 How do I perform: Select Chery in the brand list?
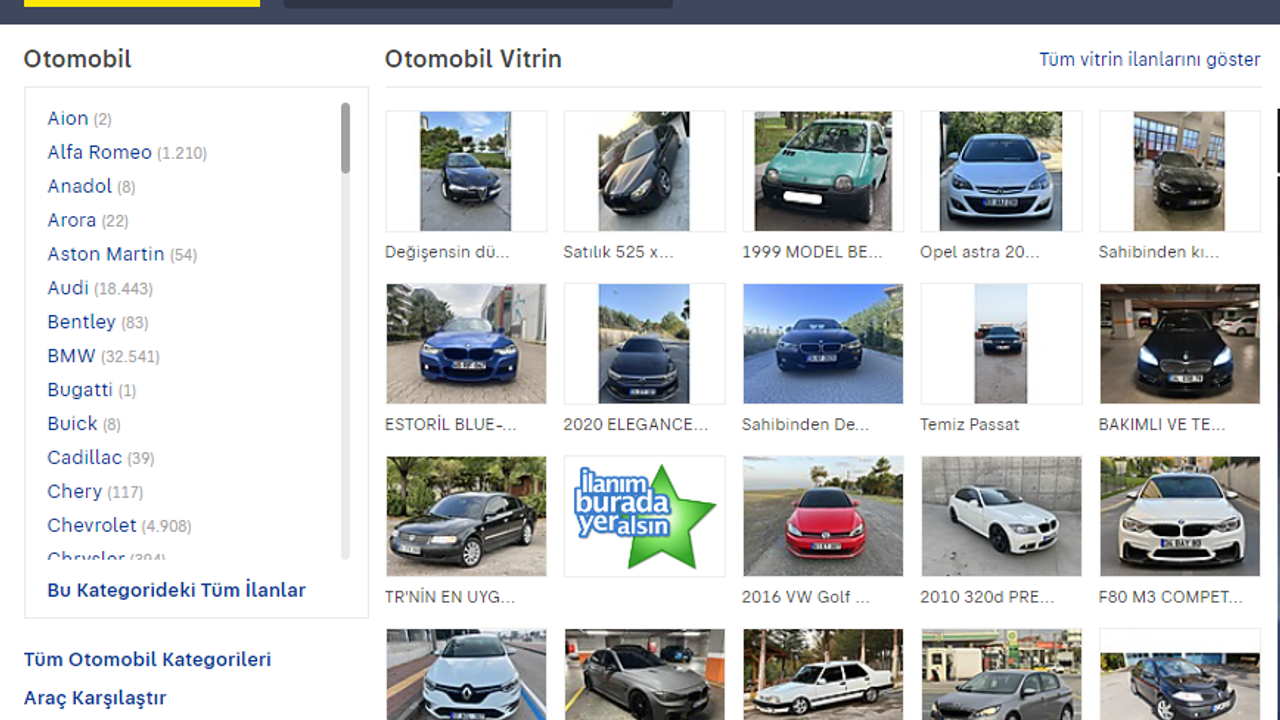point(74,492)
